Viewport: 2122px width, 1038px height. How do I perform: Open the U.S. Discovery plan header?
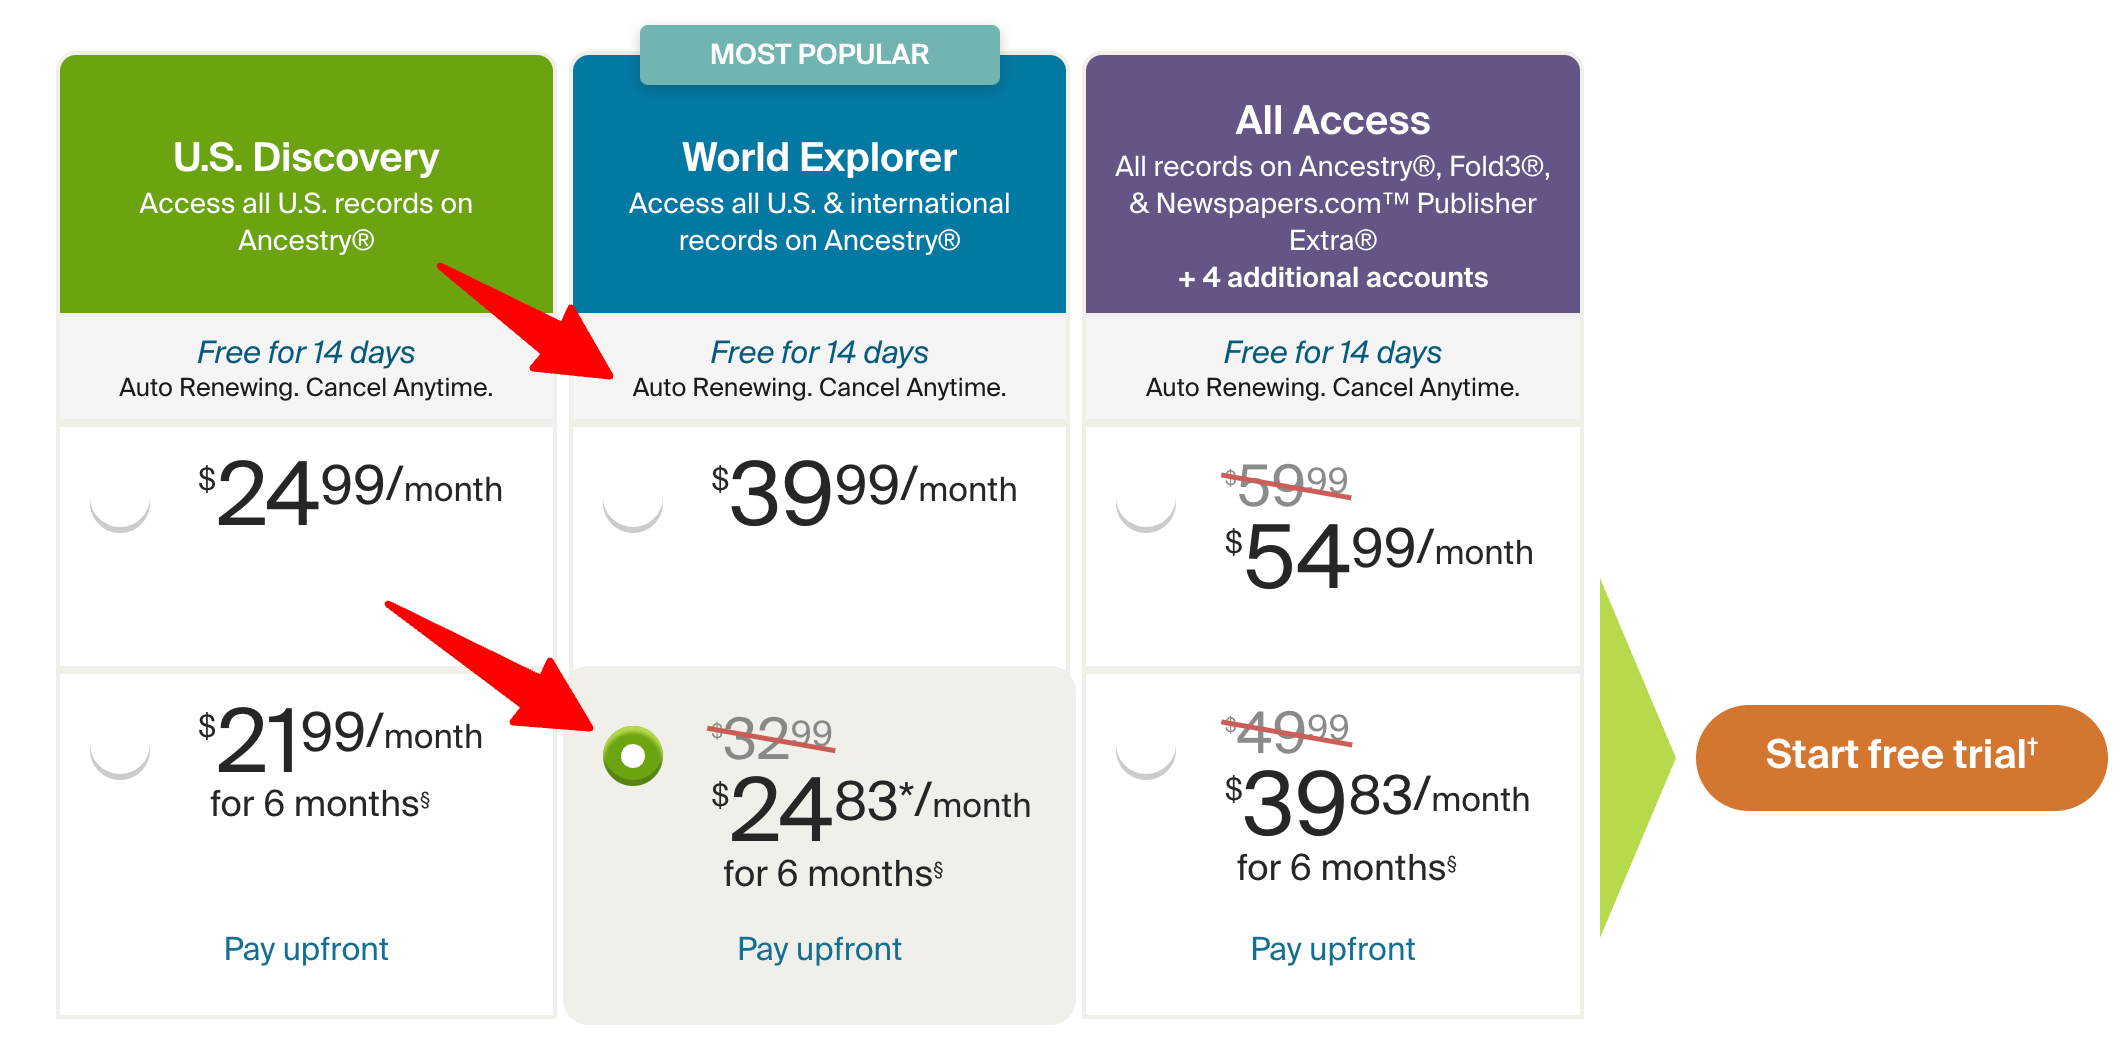coord(306,184)
